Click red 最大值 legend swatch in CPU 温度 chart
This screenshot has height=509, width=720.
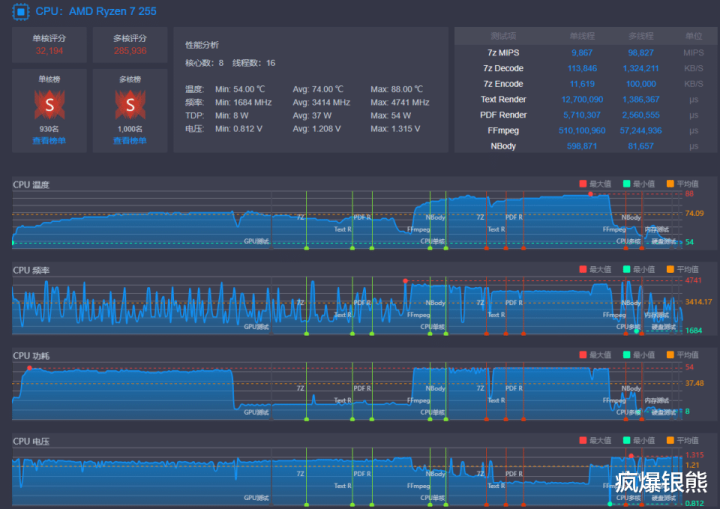583,184
